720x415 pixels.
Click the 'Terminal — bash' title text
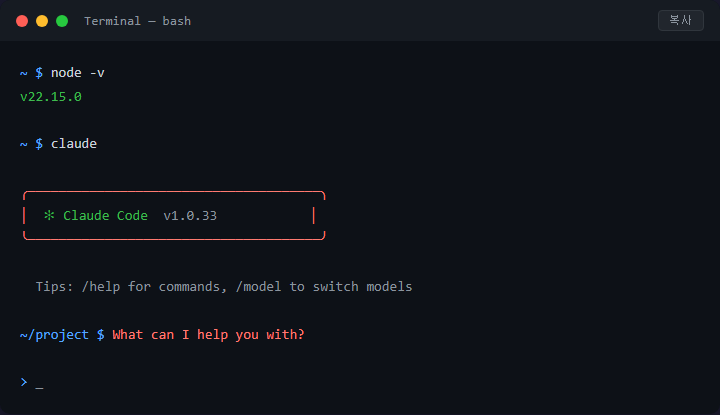point(137,21)
